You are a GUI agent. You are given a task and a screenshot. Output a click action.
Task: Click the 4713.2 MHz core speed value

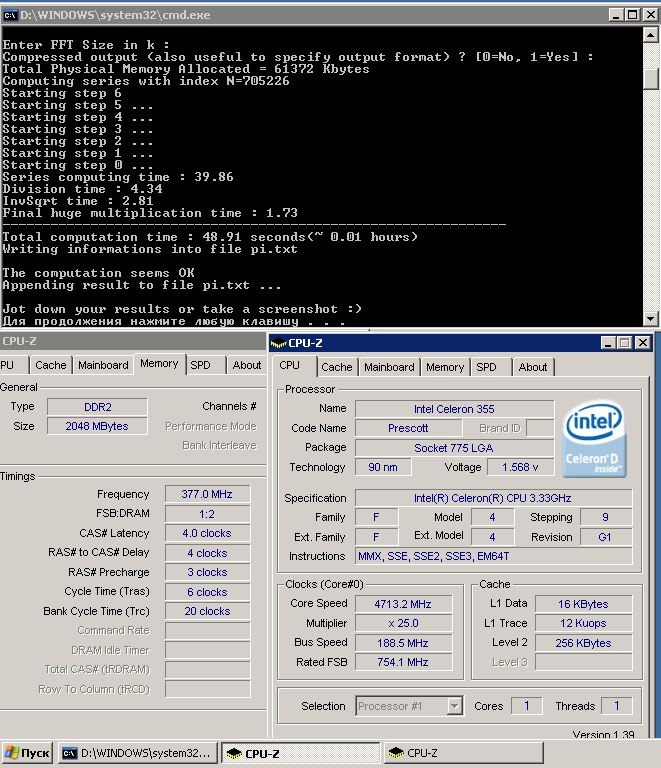[x=403, y=604]
